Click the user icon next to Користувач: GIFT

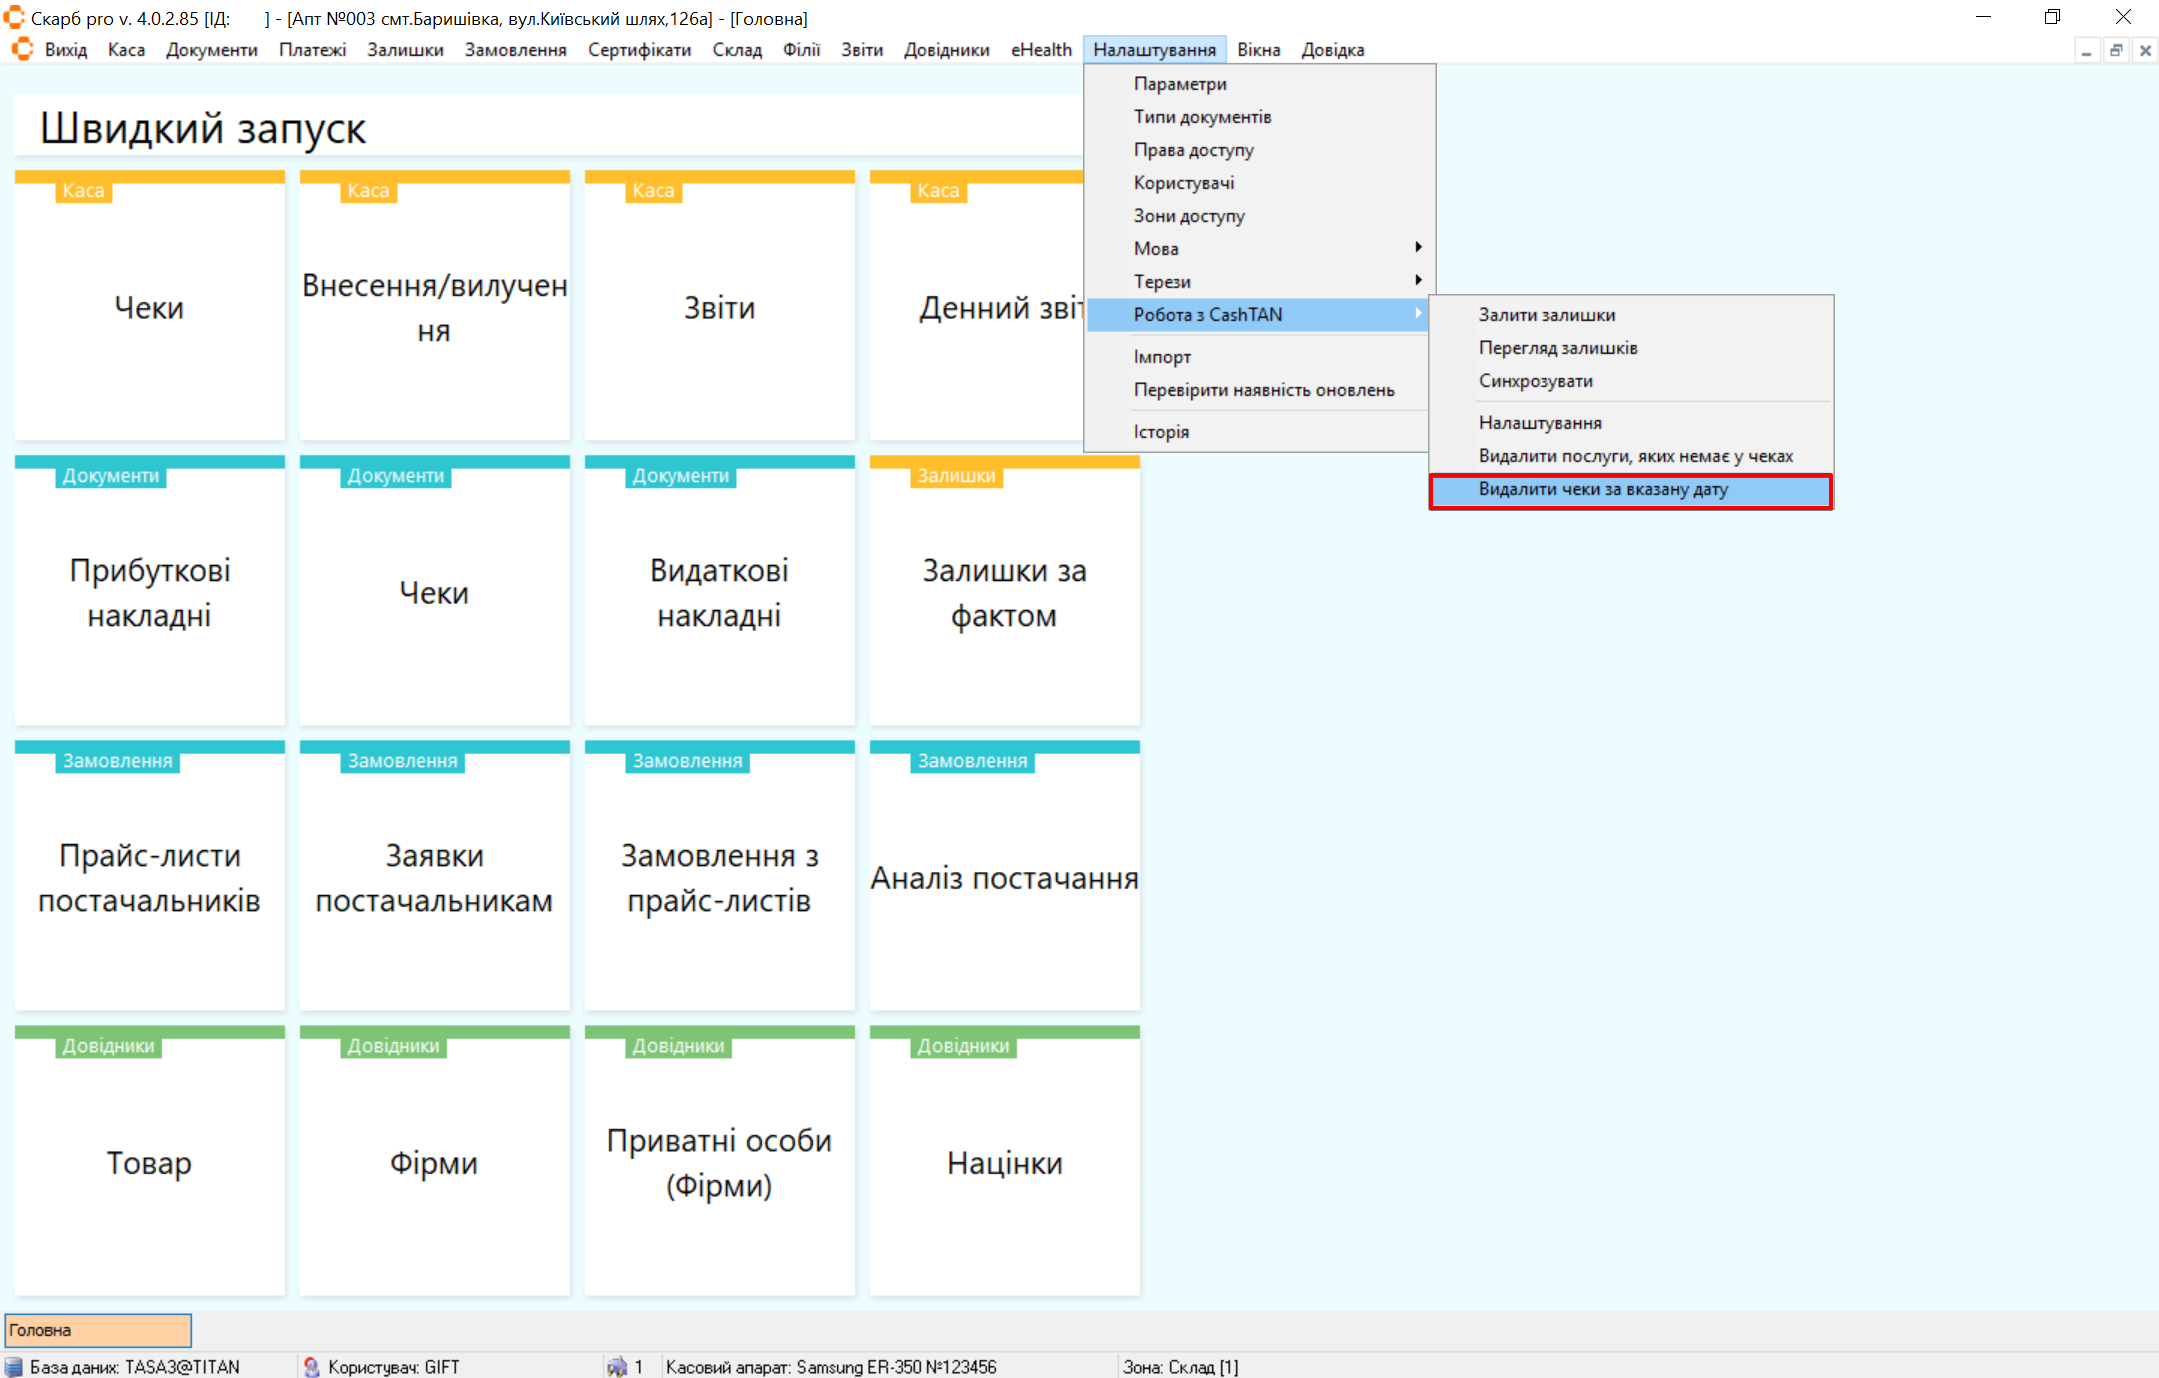coord(312,1367)
